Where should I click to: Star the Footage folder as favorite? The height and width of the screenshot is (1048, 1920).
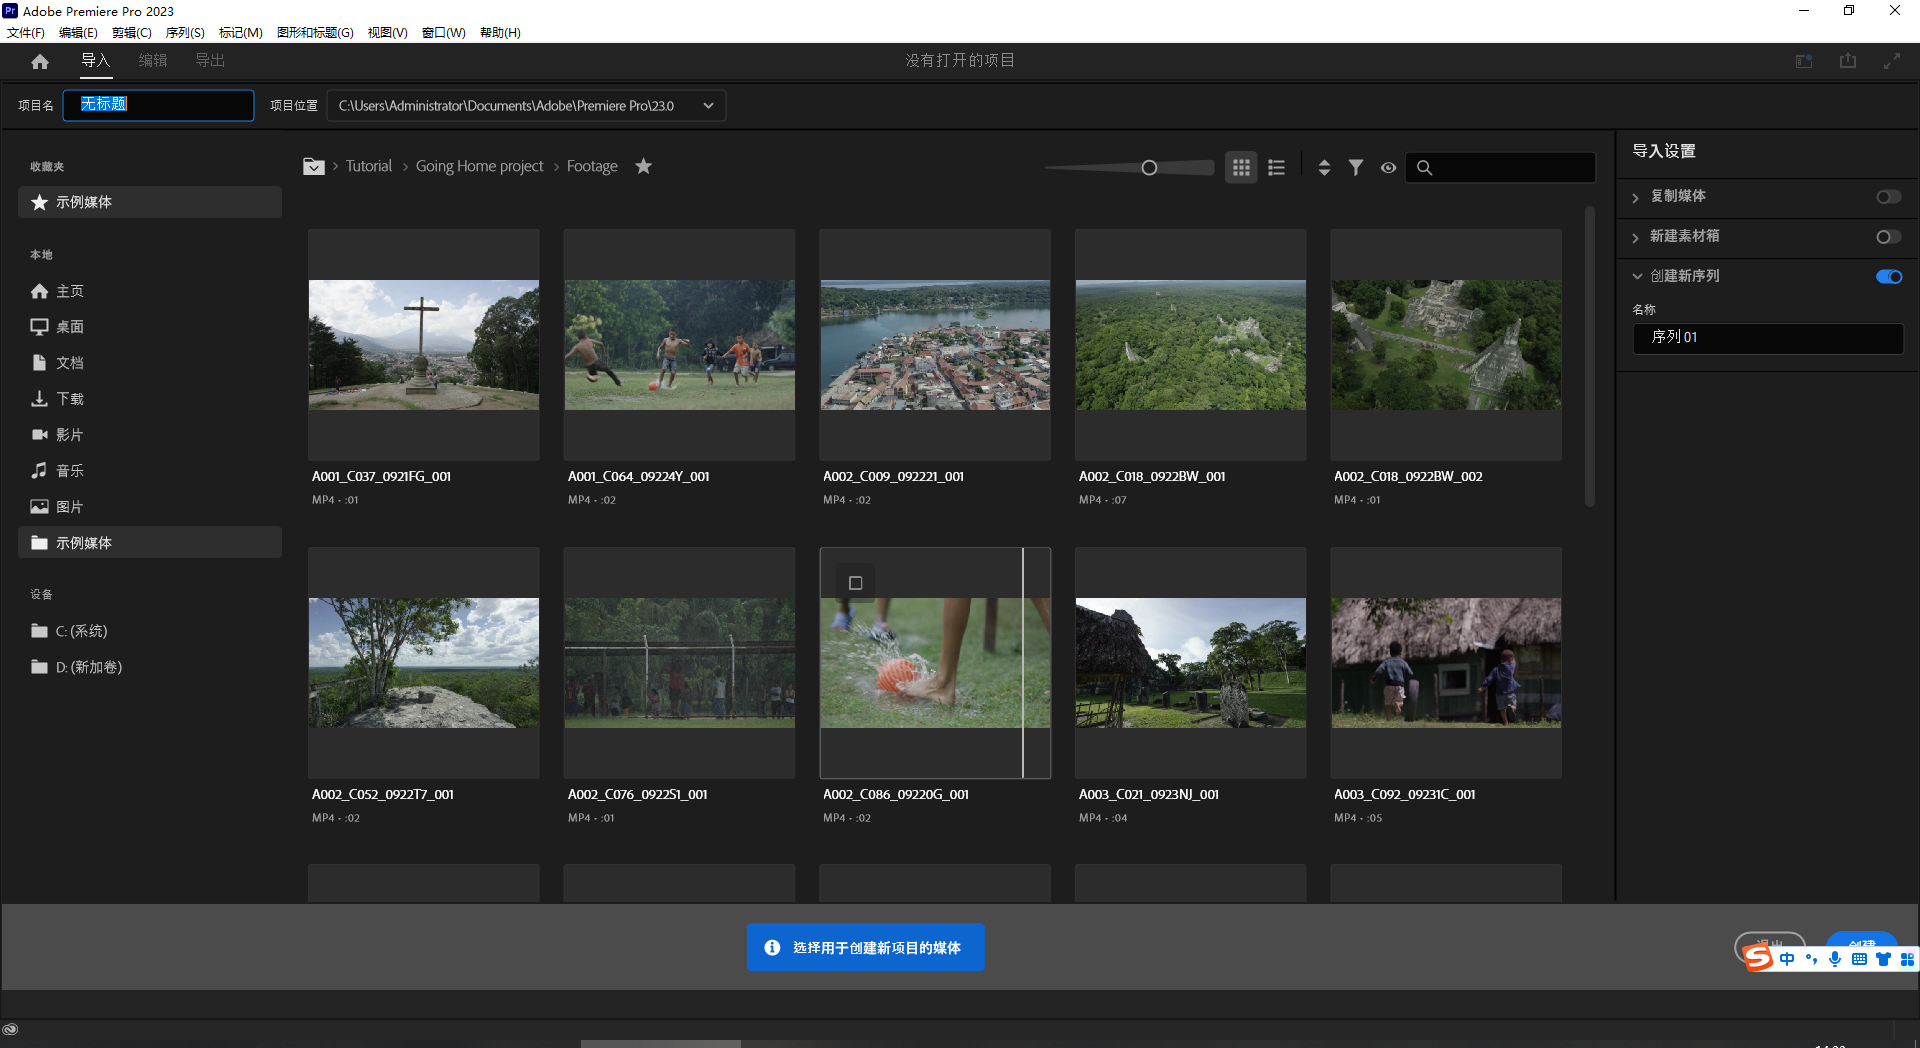644,166
